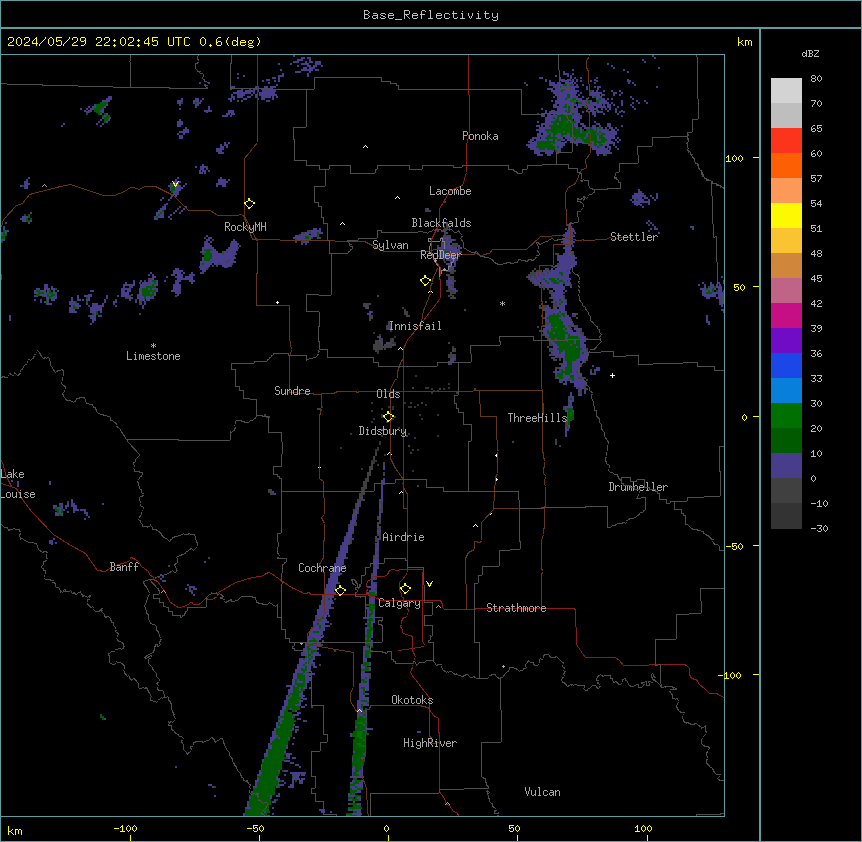The image size is (862, 842).
Task: Click the slate purple 0–10 dBZ legend swatch
Action: tap(786, 466)
